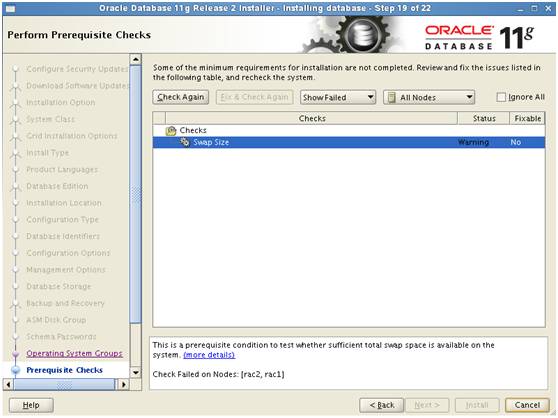
Task: Click the sidebar scroll down arrow
Action: [x=136, y=372]
